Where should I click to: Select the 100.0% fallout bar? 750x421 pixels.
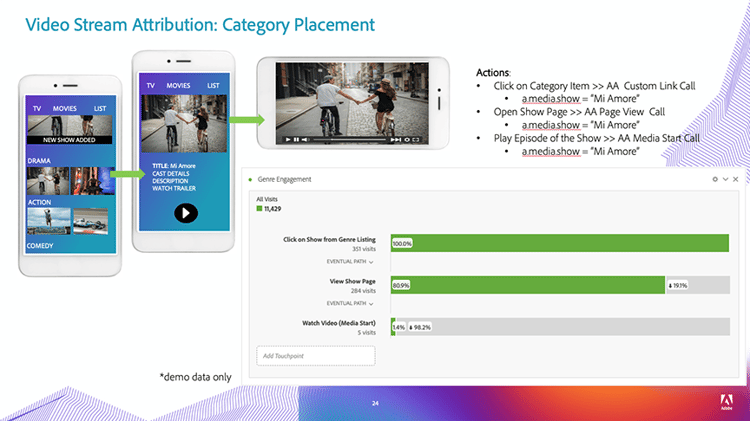pyautogui.click(x=560, y=243)
